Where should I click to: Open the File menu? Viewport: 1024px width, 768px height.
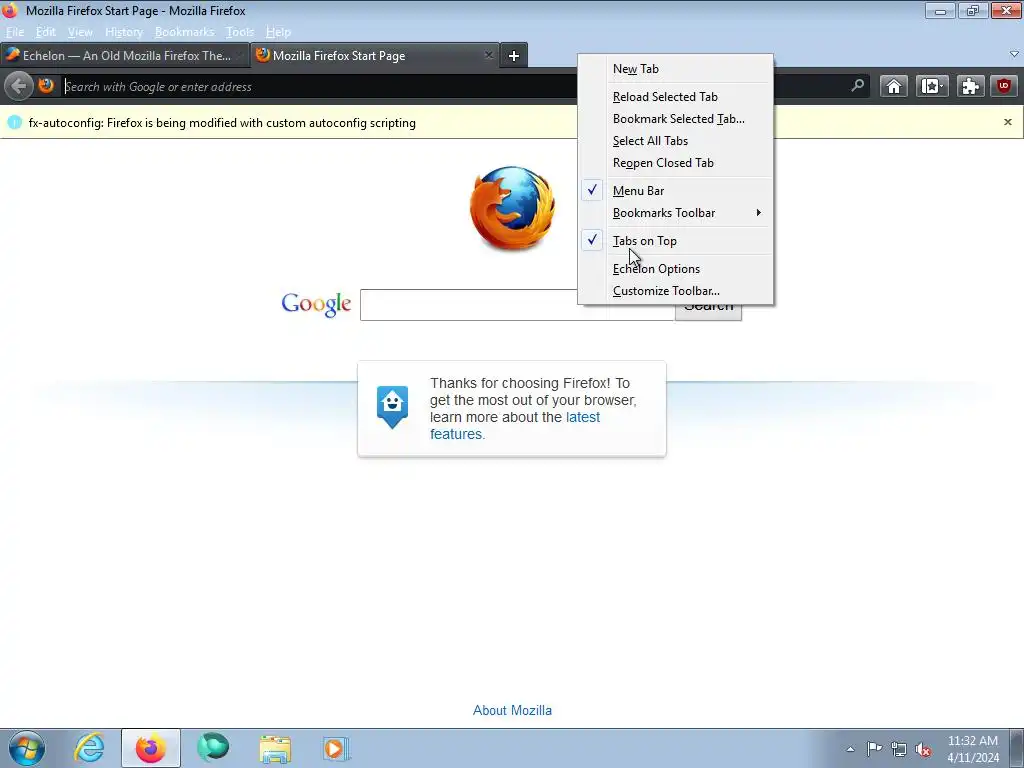14,32
